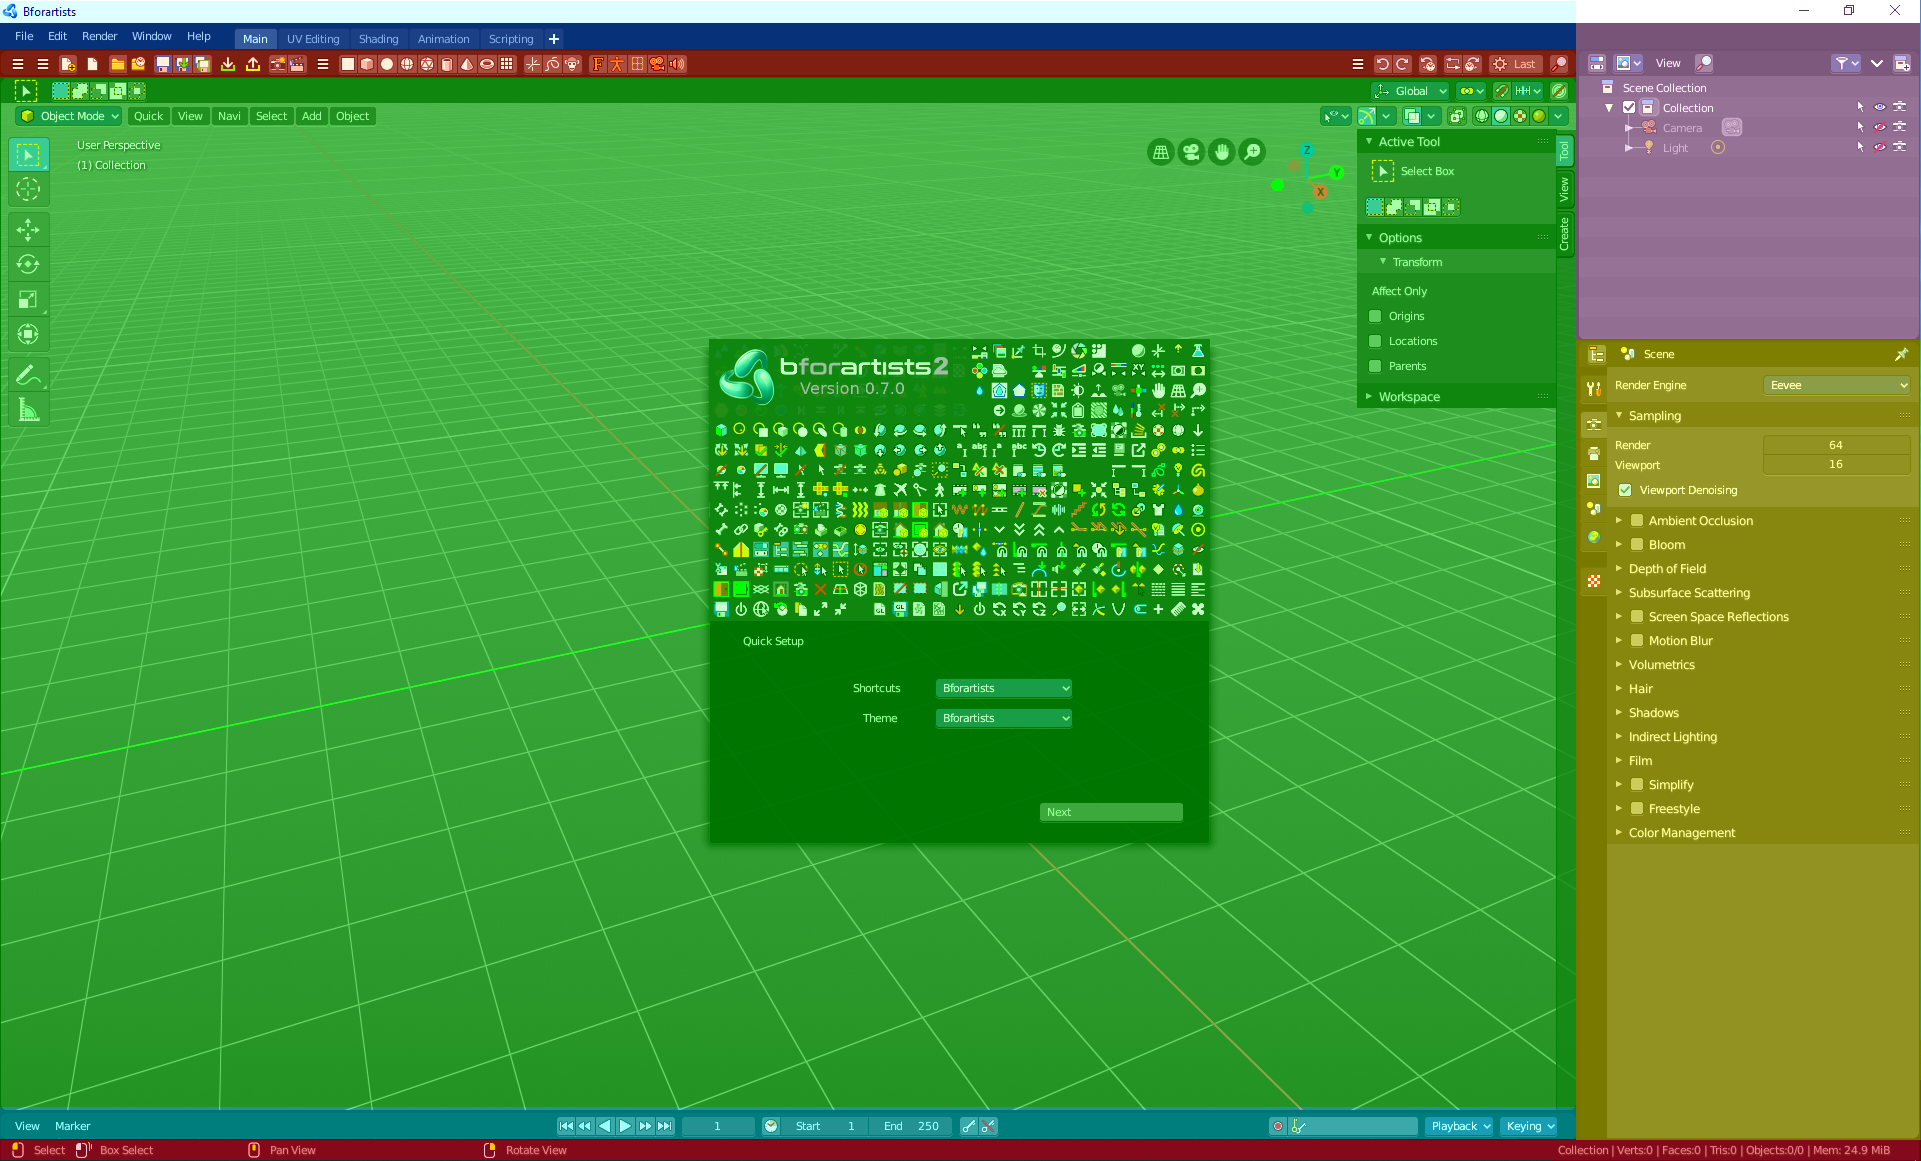
Task: Click the play animation button
Action: [625, 1126]
